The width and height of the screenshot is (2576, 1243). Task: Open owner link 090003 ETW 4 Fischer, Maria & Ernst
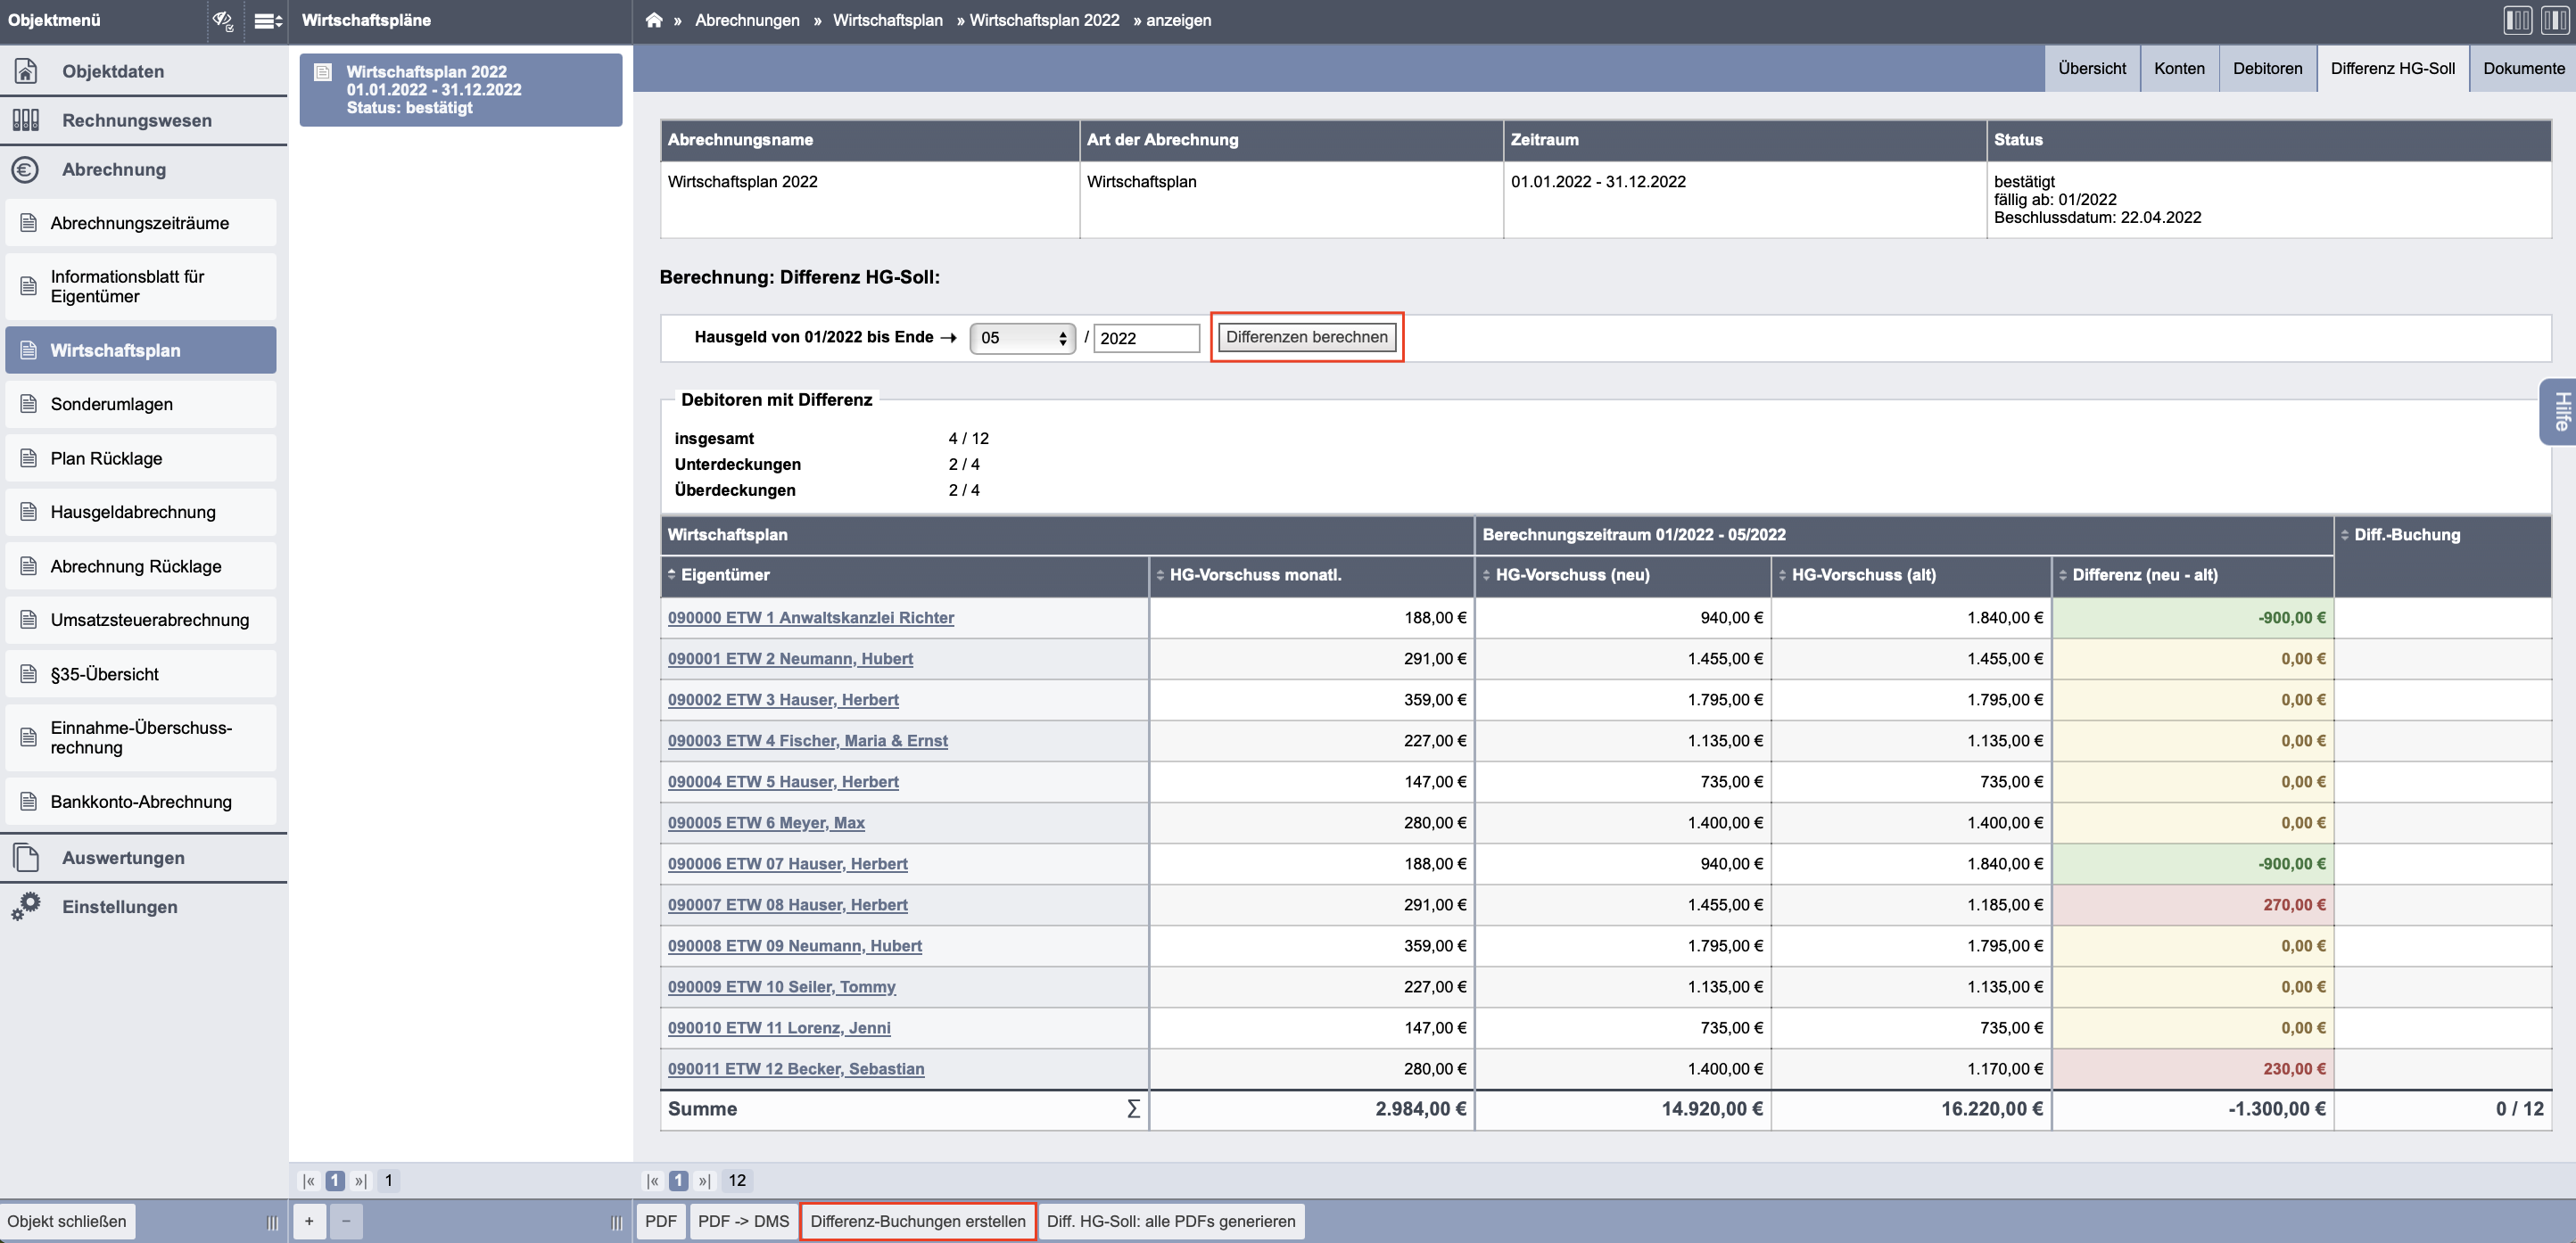(807, 740)
